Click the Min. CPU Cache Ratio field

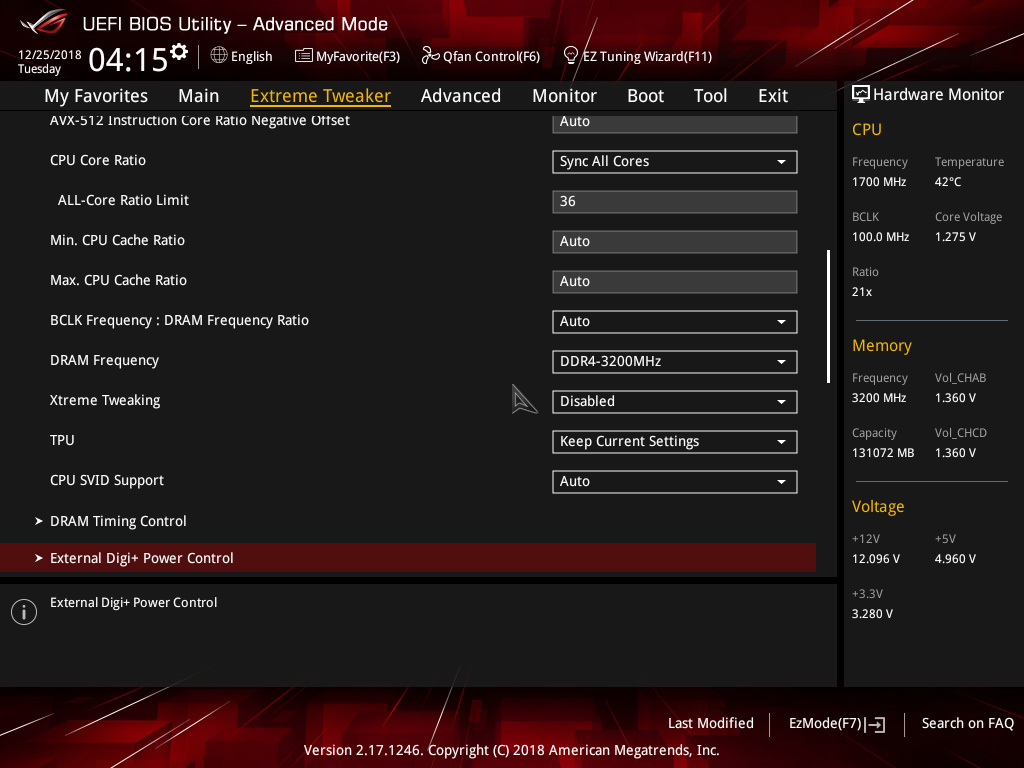coord(674,242)
